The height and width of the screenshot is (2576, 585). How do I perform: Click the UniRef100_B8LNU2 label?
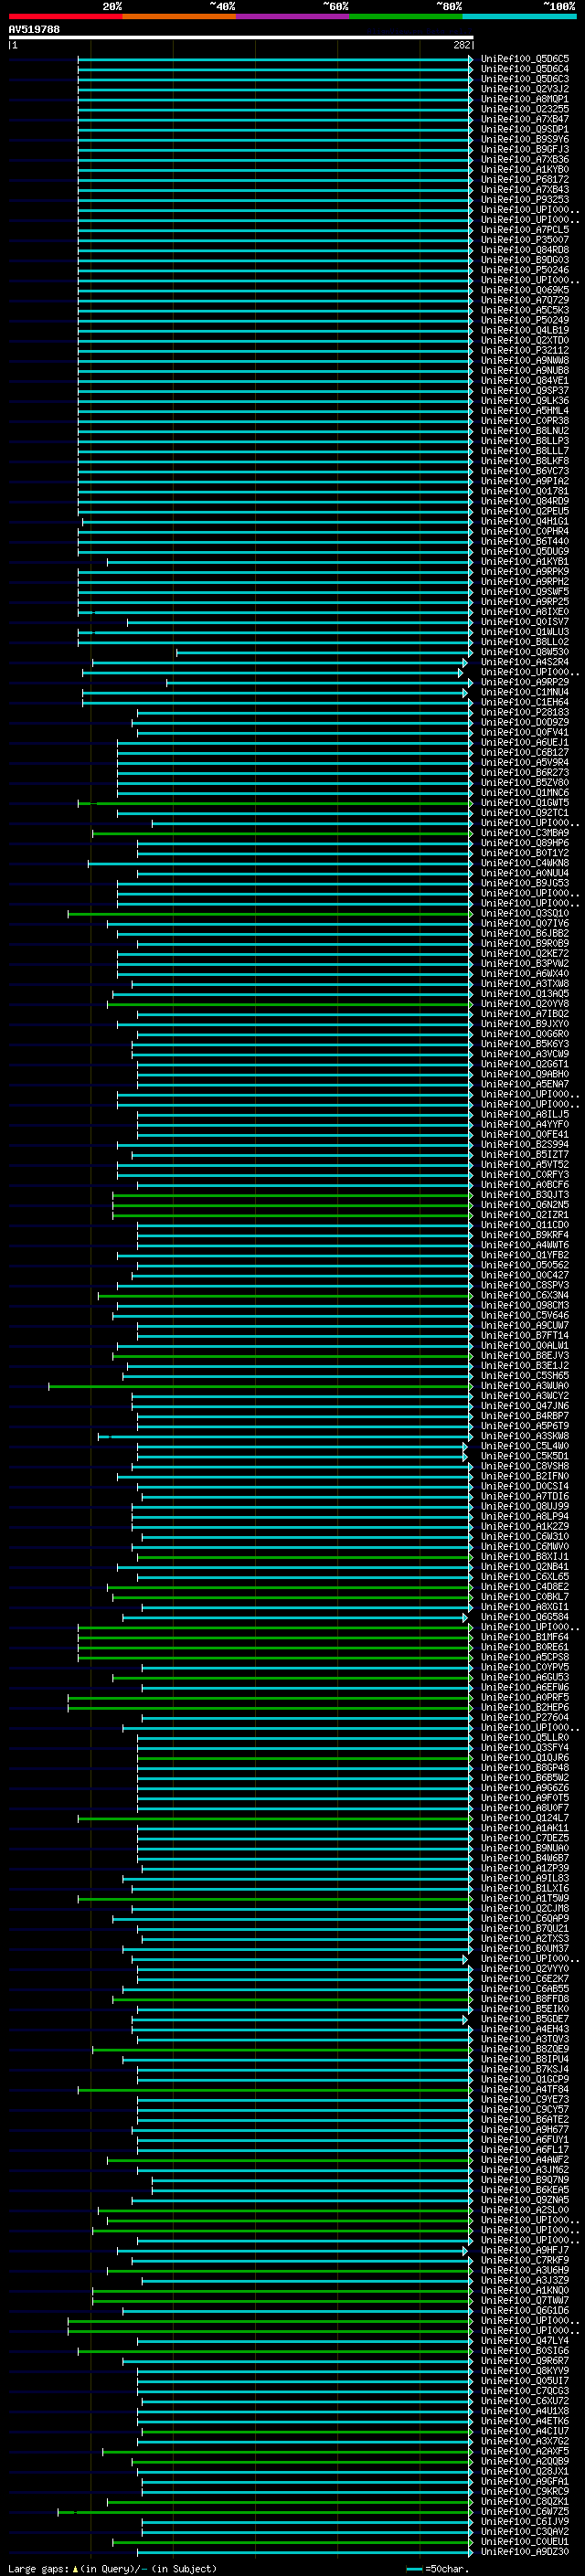525,431
